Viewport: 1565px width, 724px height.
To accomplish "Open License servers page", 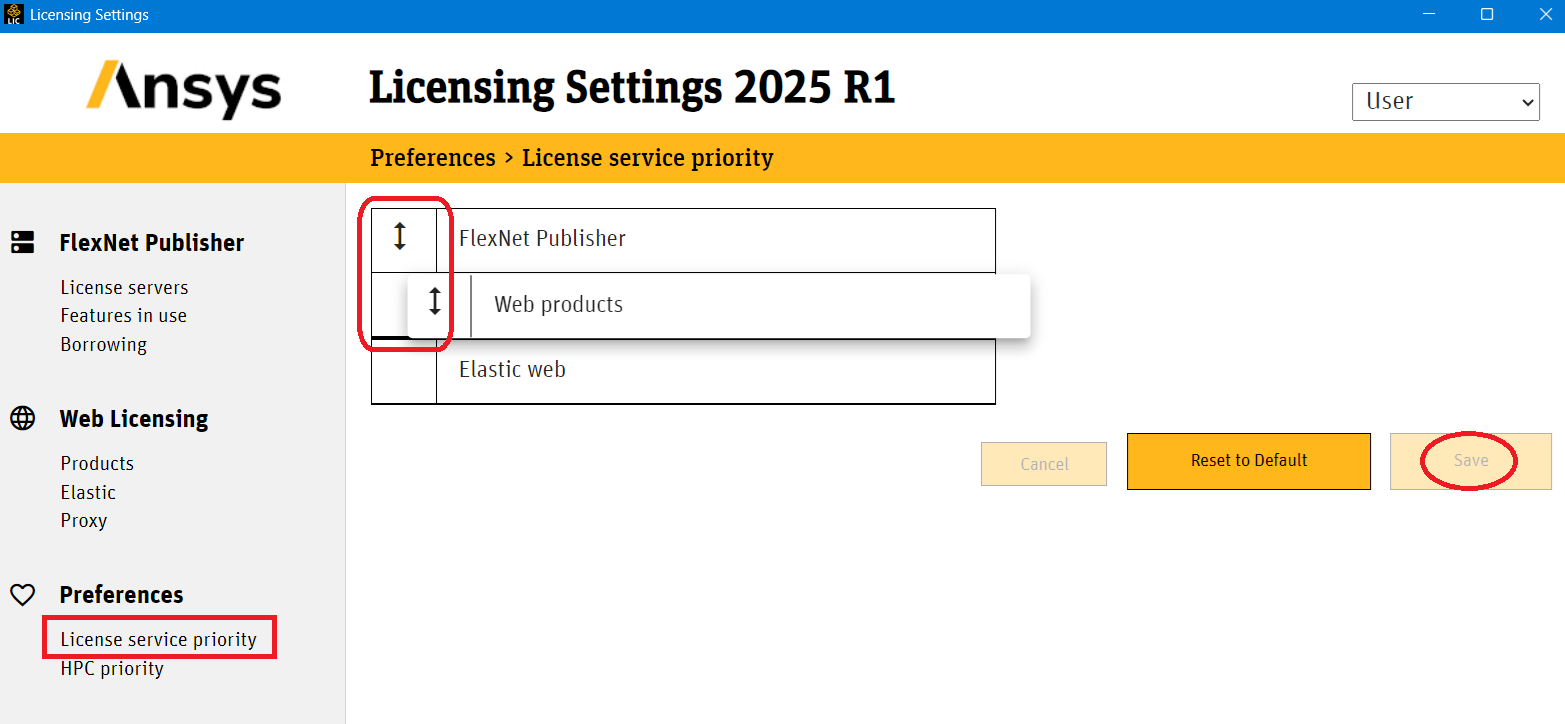I will (x=124, y=287).
